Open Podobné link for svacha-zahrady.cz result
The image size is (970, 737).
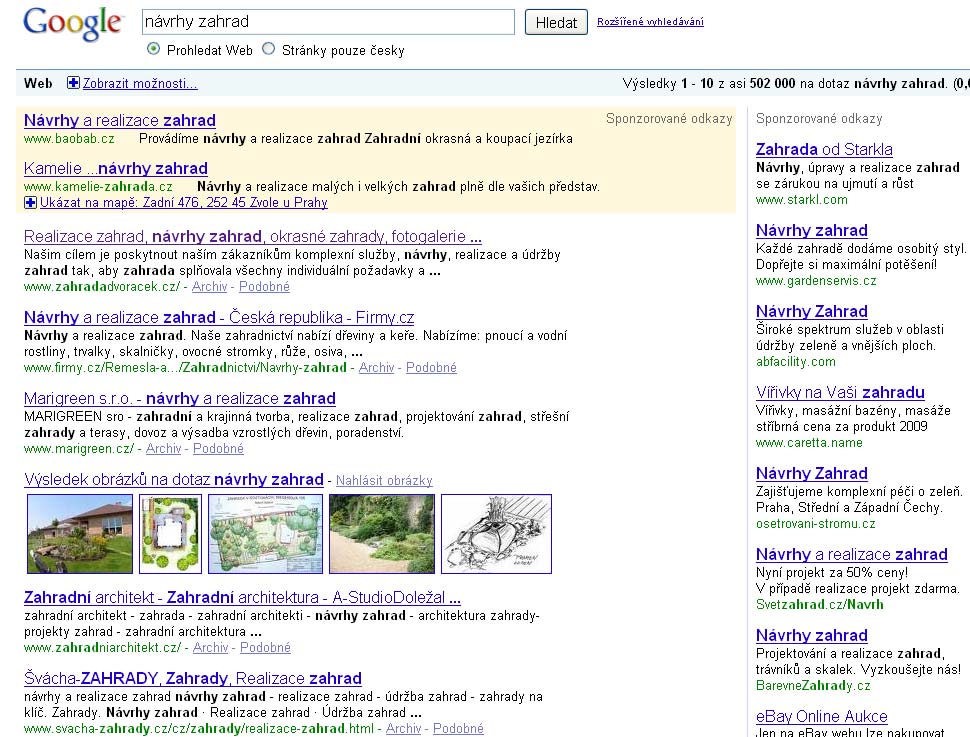458,728
